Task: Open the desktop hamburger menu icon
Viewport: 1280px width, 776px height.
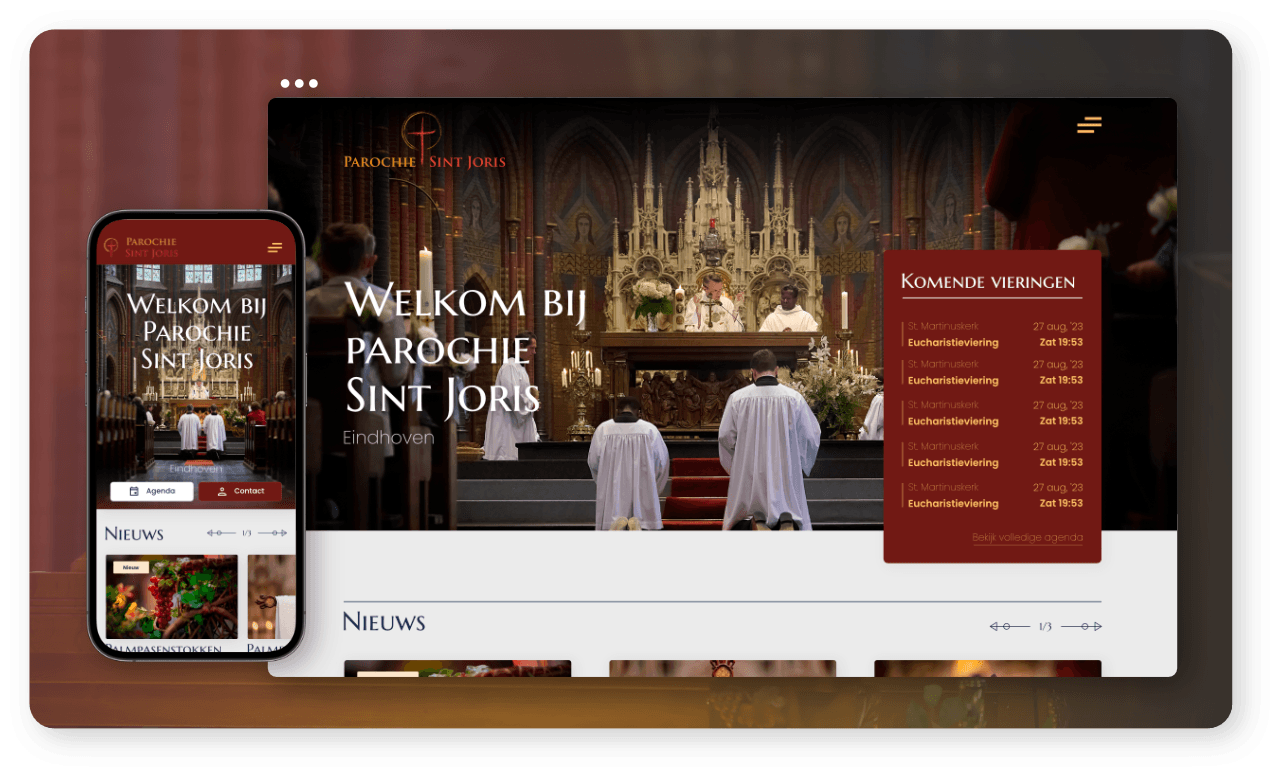Action: pos(1089,125)
